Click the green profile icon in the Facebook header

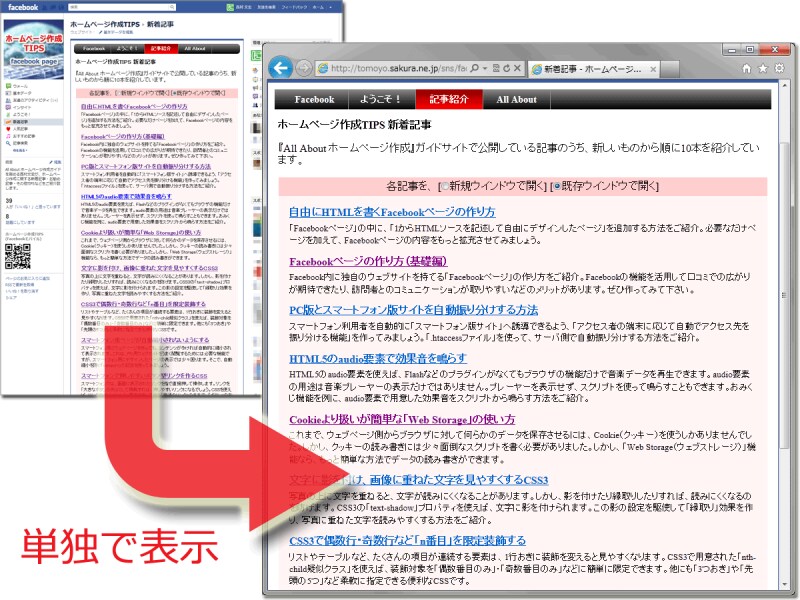coord(230,7)
